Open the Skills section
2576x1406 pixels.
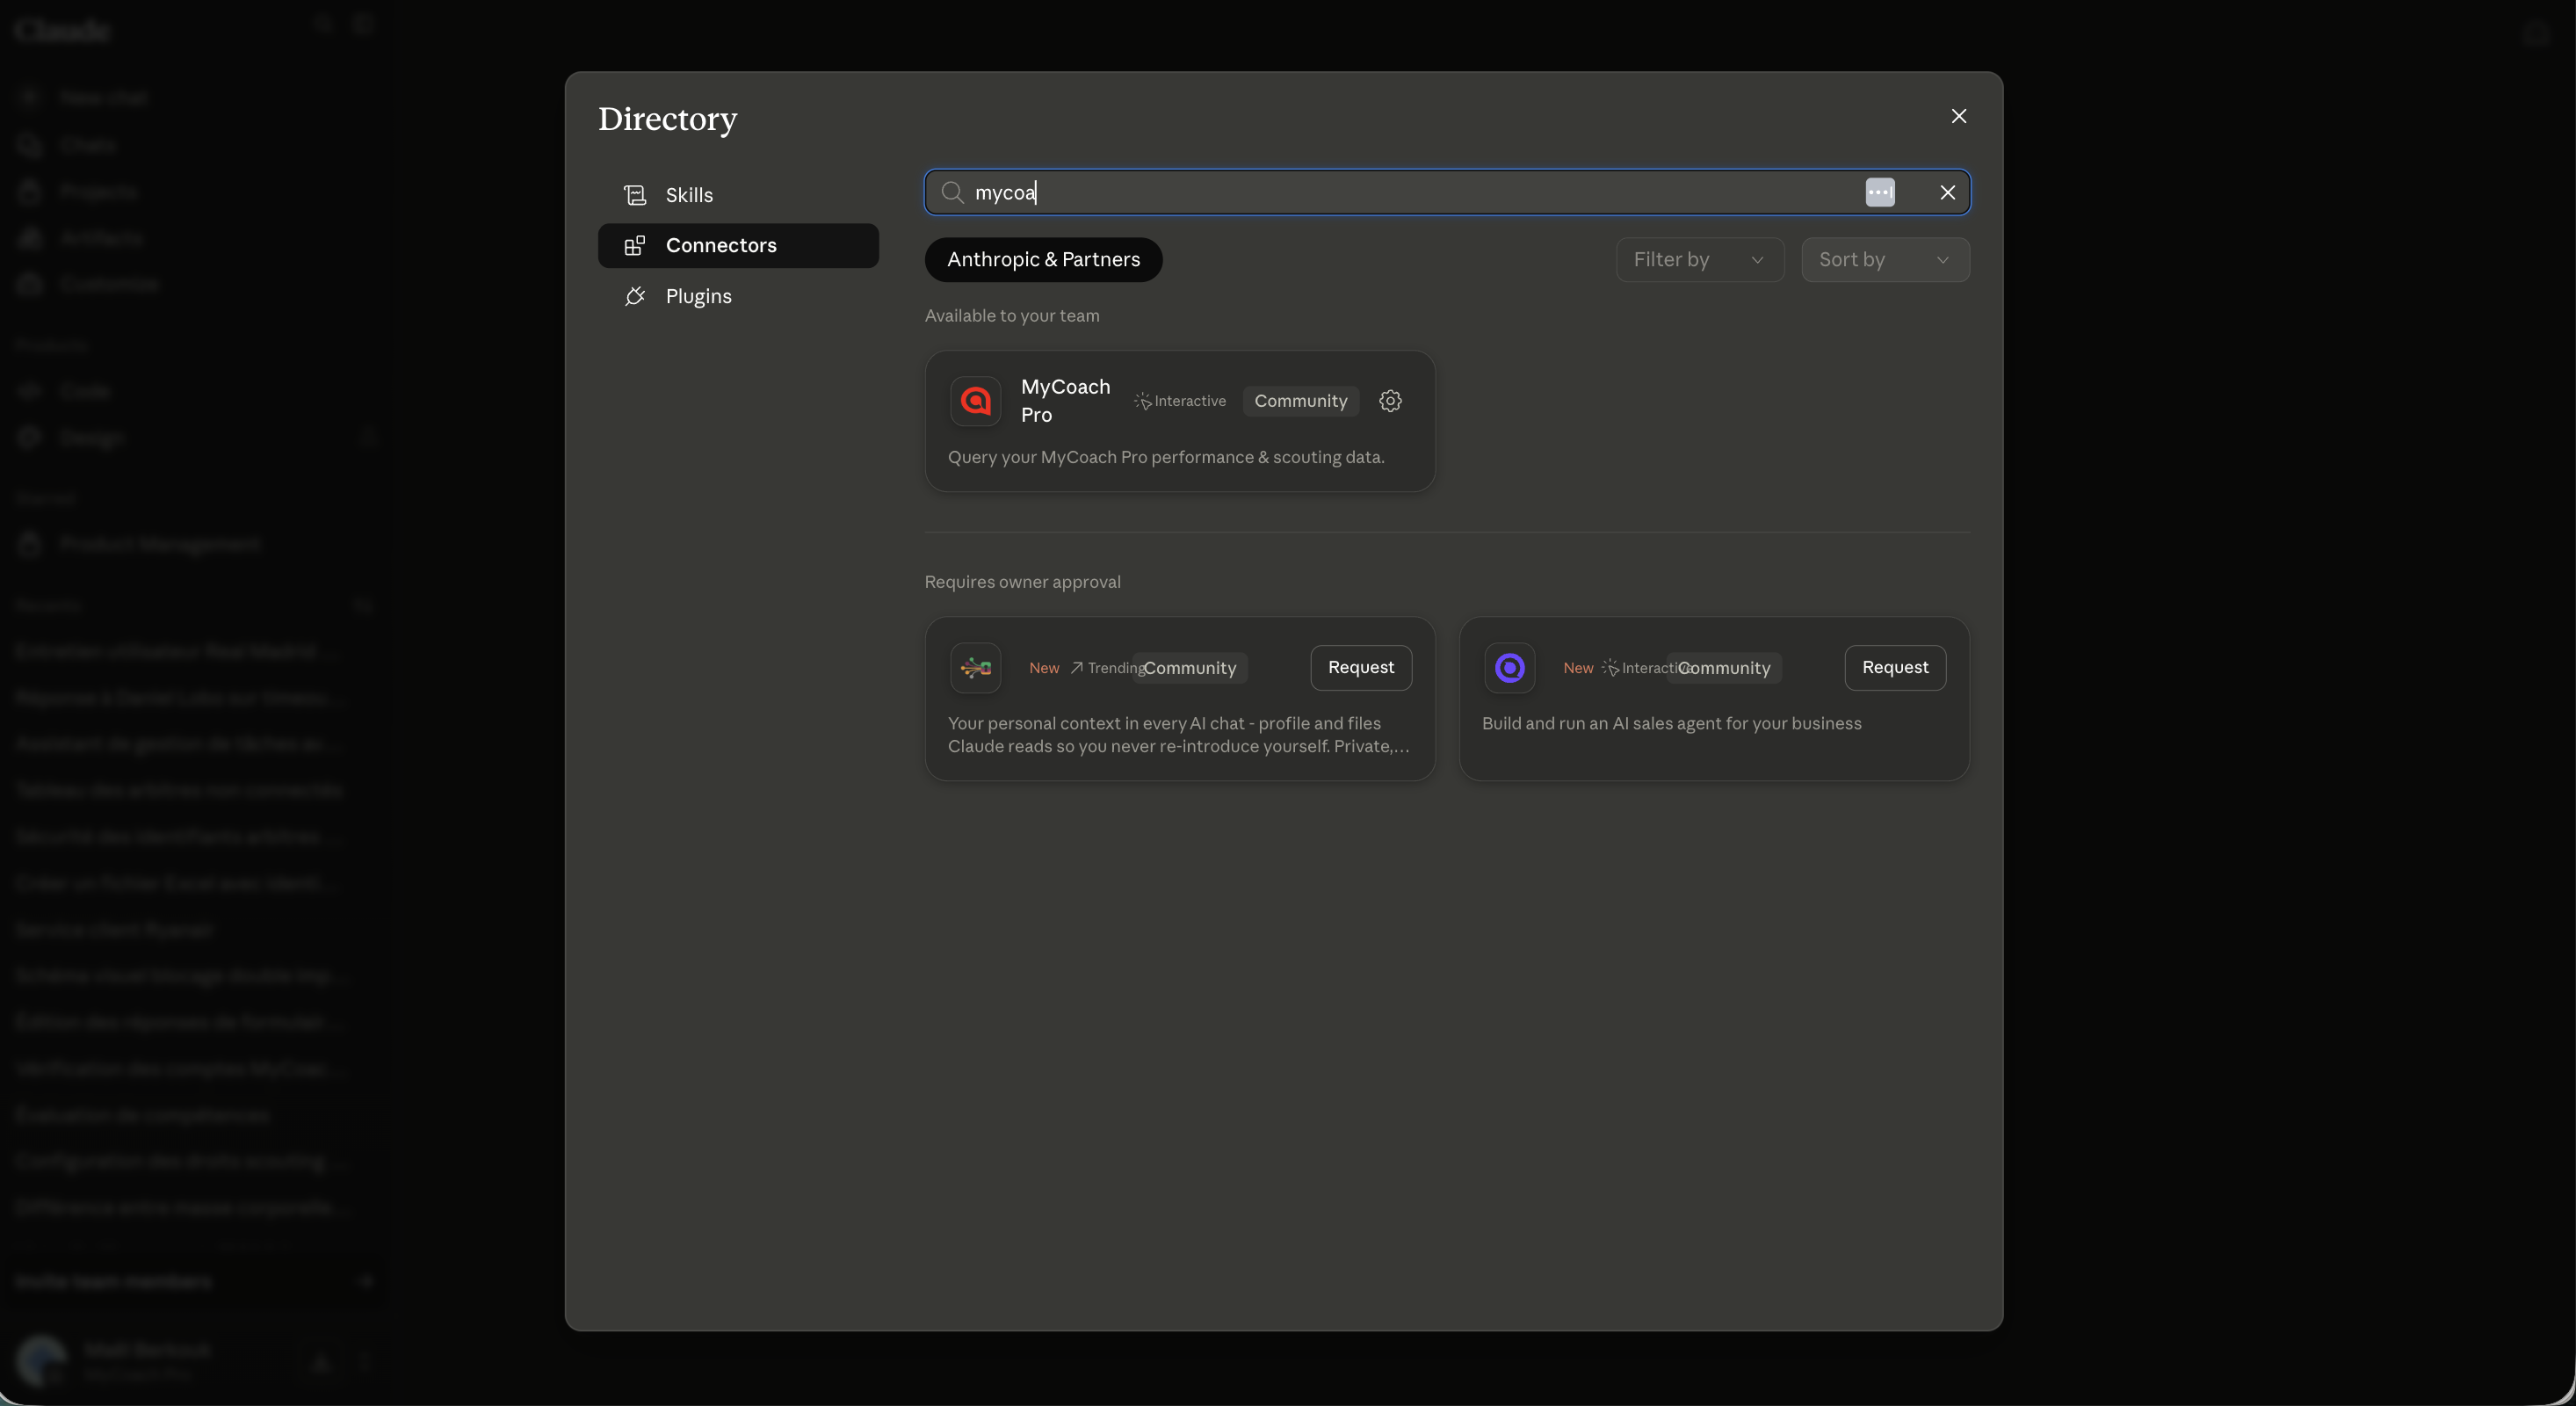pos(738,195)
